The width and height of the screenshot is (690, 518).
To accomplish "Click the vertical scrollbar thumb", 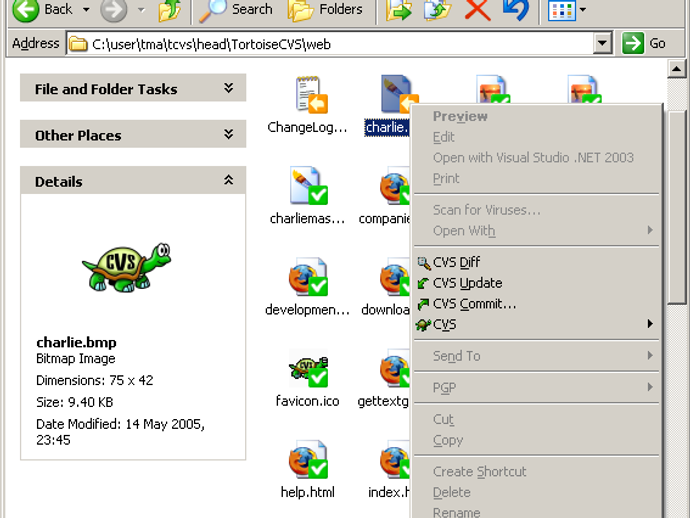I will pos(677,205).
